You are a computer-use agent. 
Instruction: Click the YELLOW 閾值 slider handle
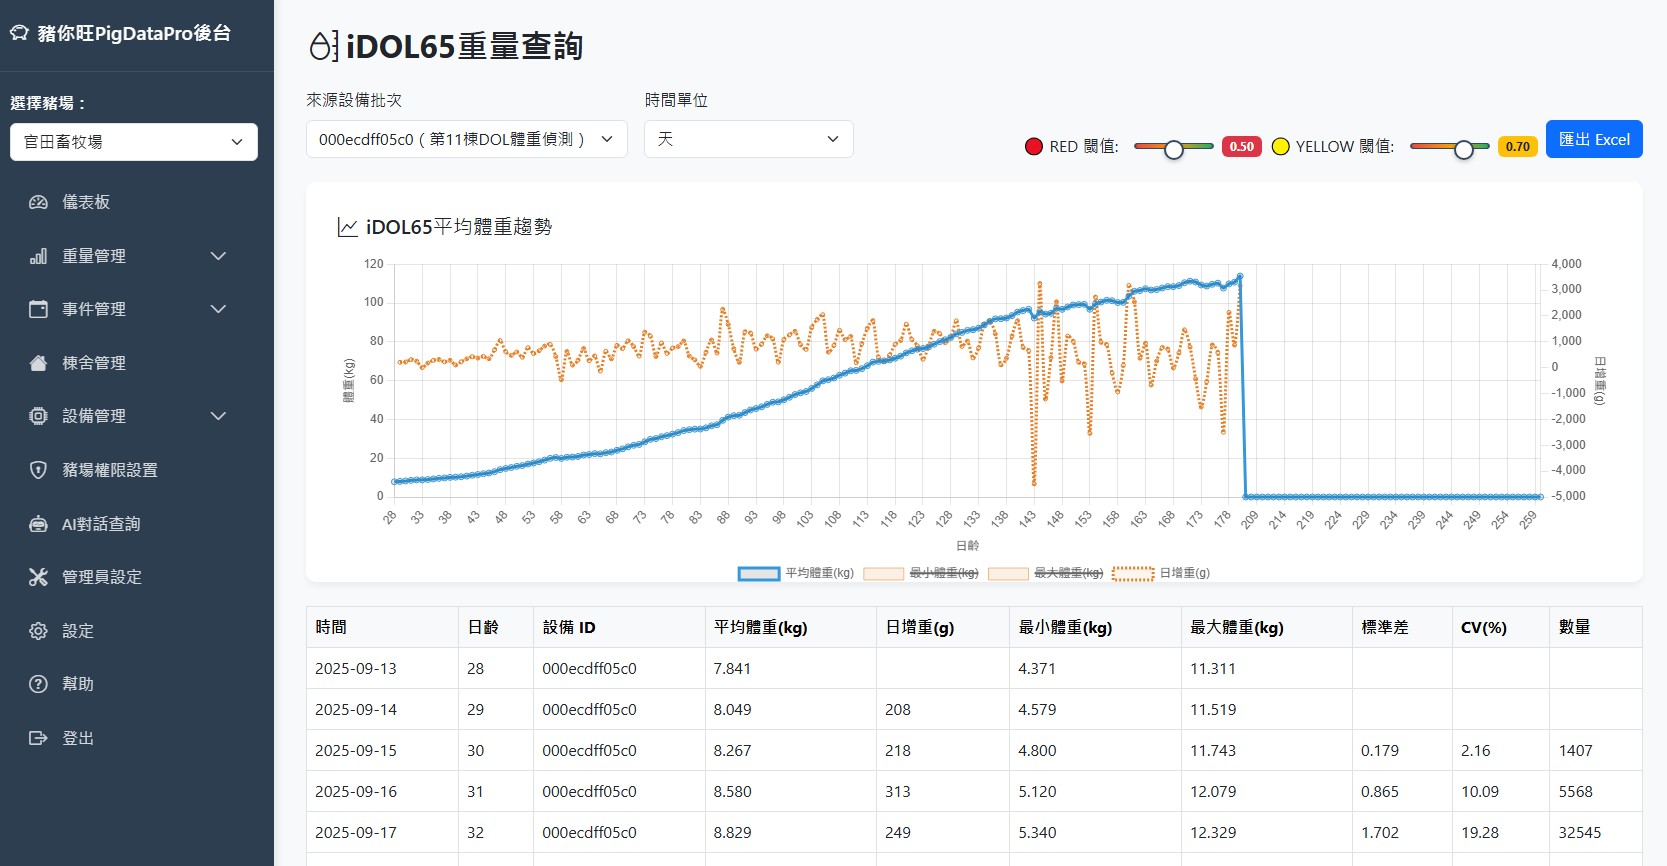1464,149
